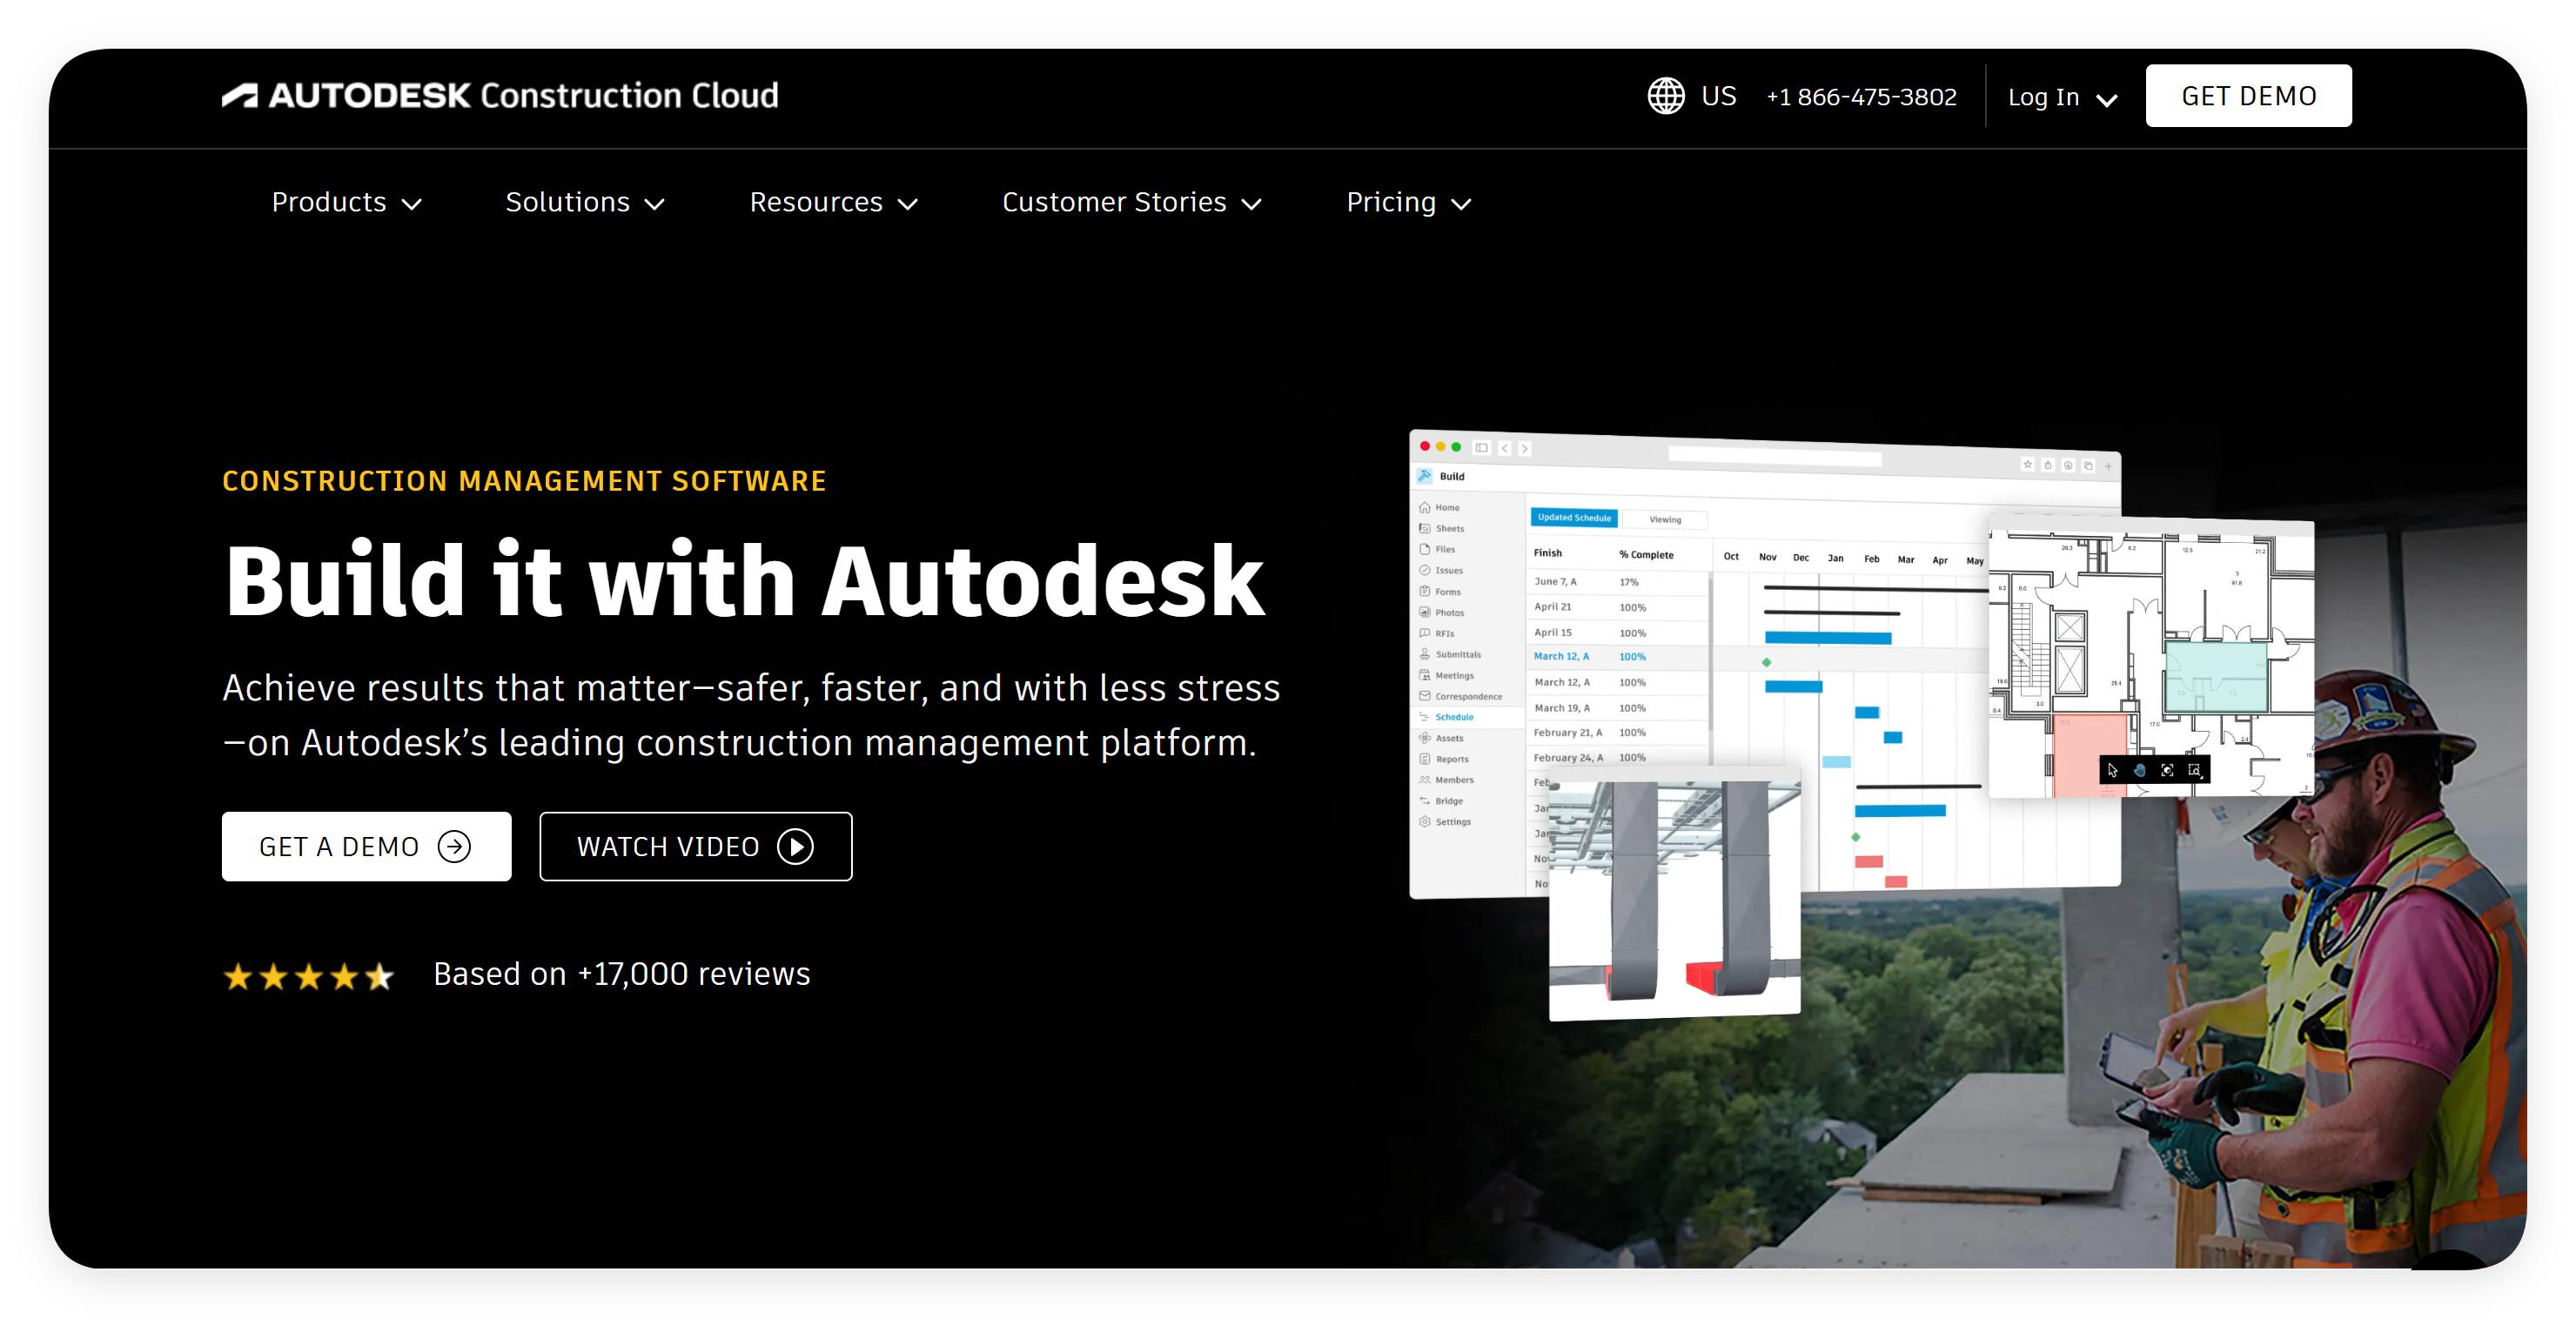Click the globe region icon
This screenshot has width=2576, height=1319.
pos(1665,96)
